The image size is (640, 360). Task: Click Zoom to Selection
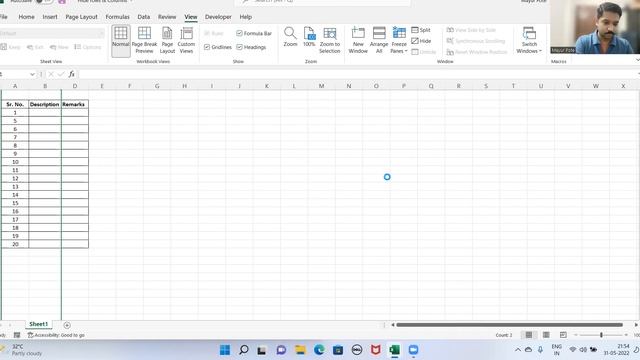[x=330, y=40]
